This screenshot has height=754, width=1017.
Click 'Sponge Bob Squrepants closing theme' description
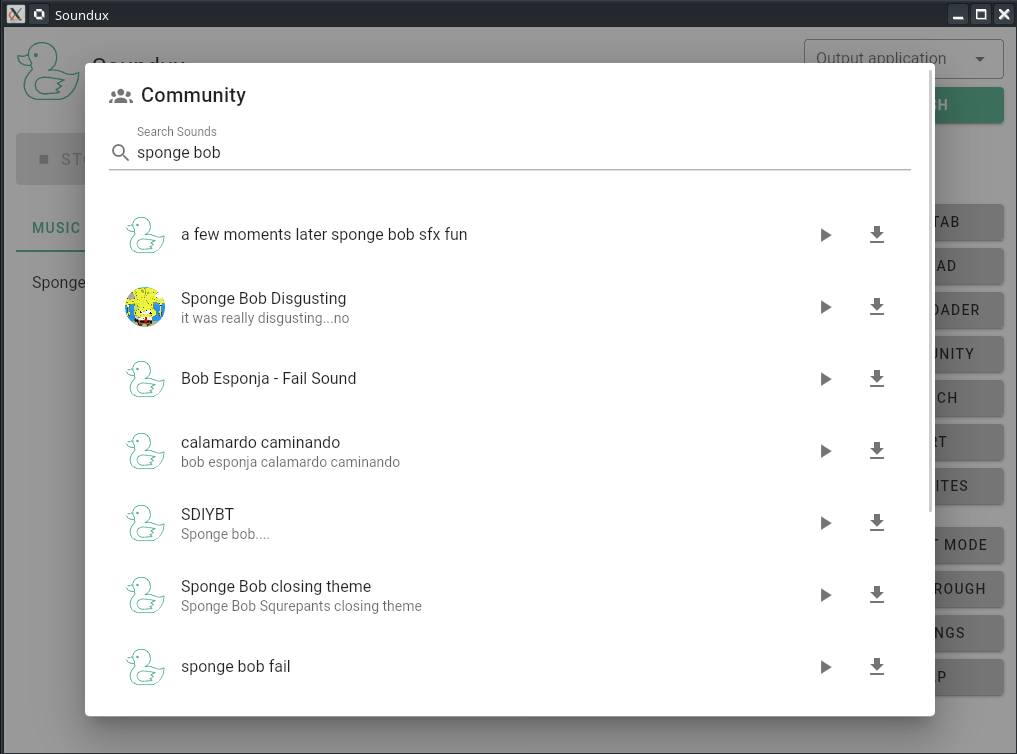tap(301, 606)
